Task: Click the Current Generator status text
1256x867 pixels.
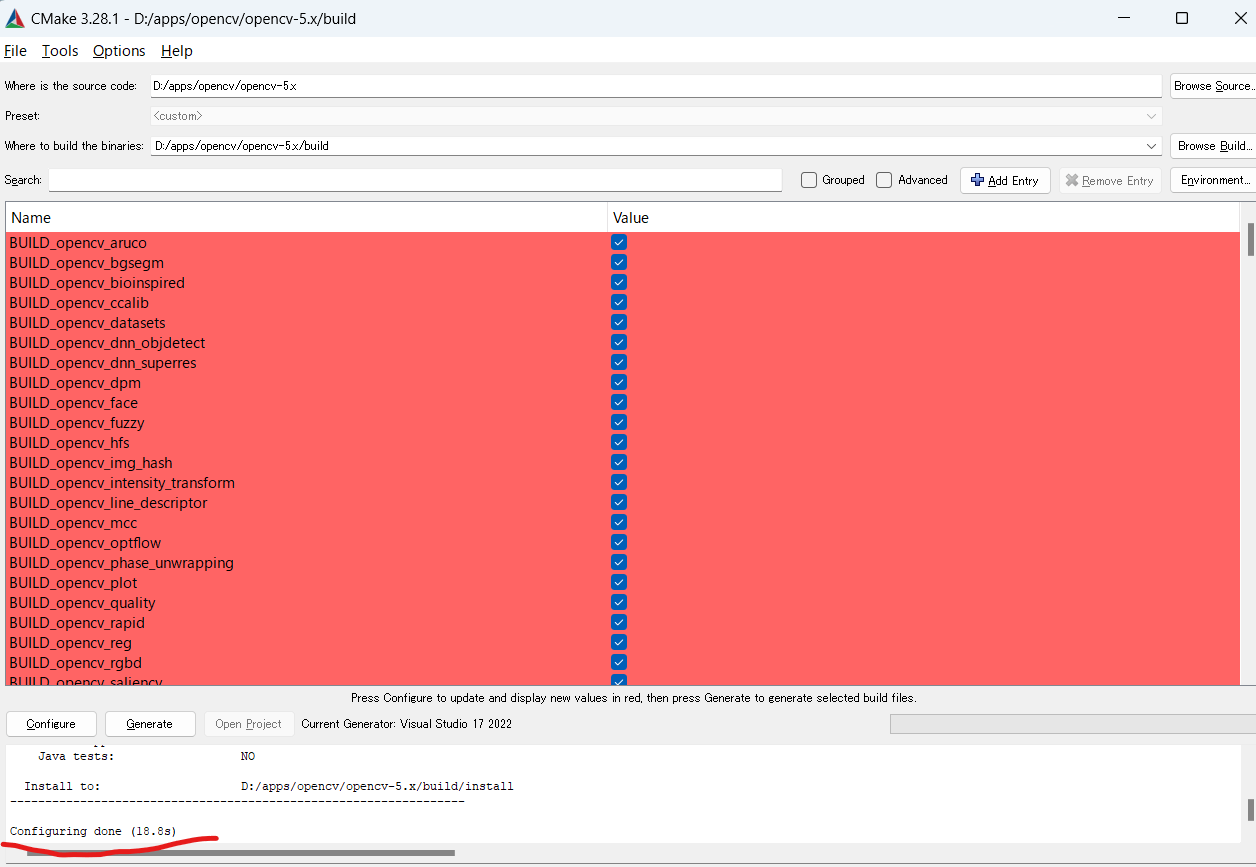Action: [406, 724]
